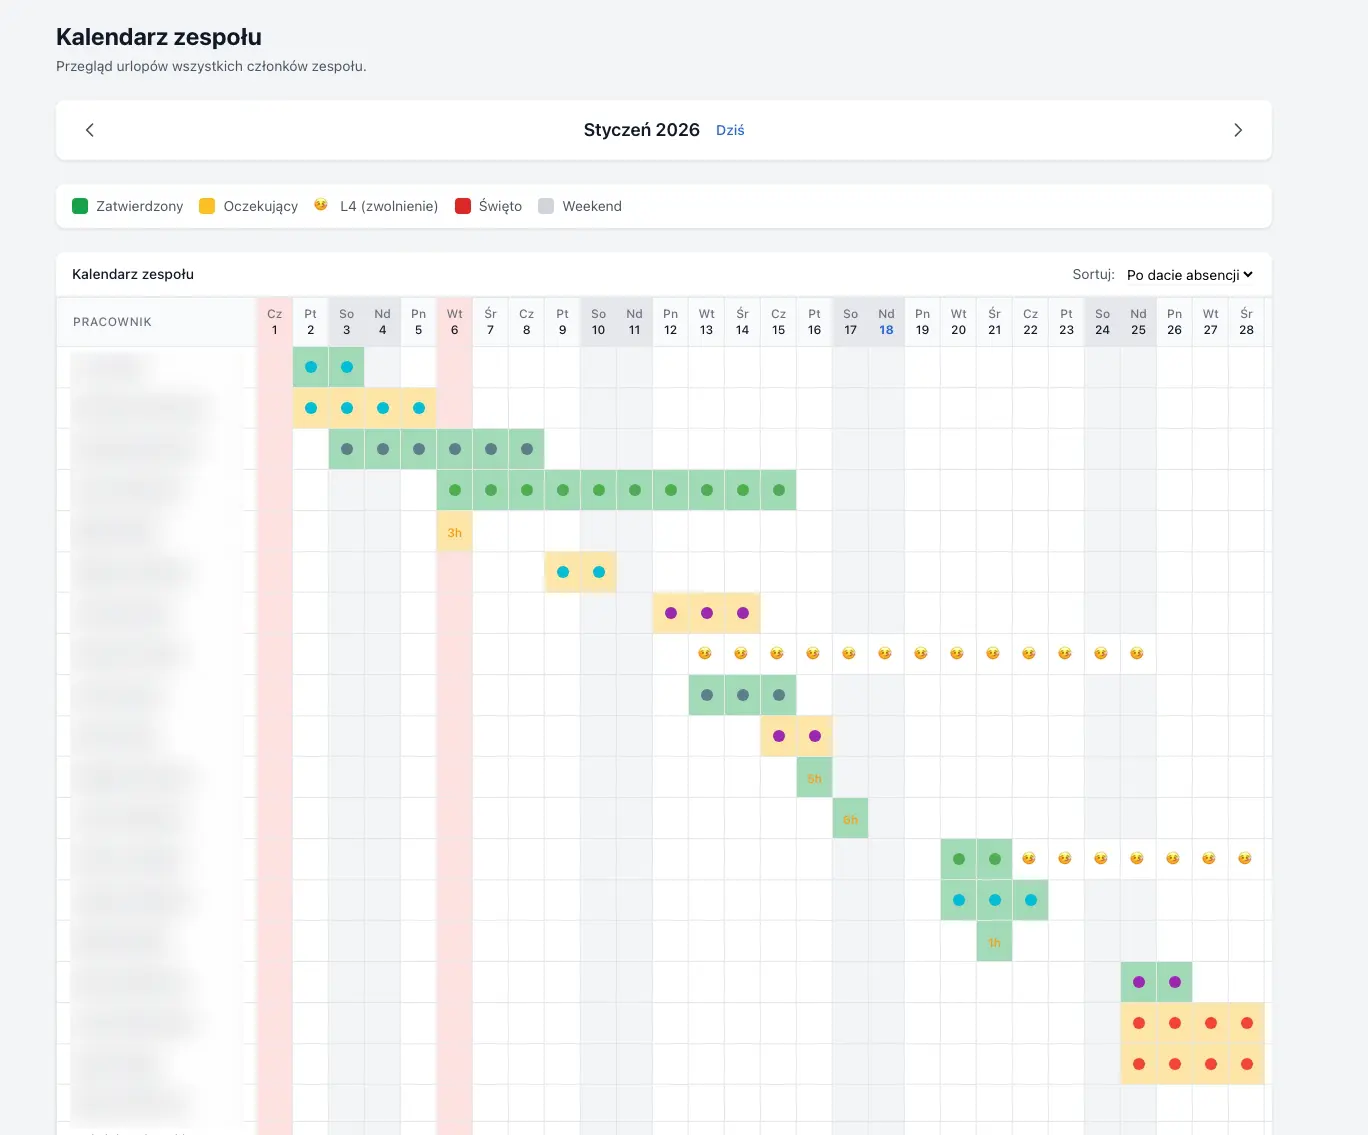
Task: Click the cyan dot on Friday 9
Action: tap(563, 572)
